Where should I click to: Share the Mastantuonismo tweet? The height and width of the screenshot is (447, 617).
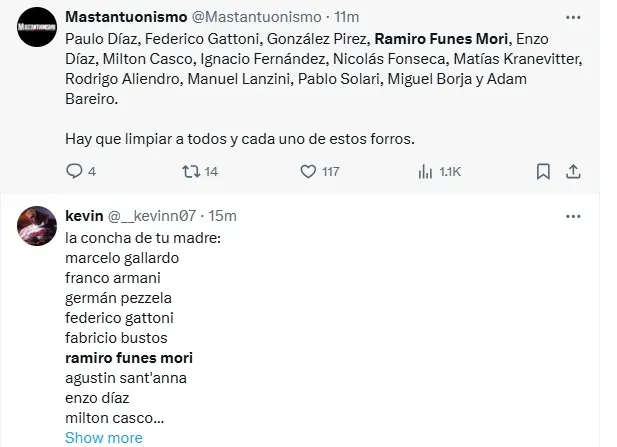click(x=574, y=172)
